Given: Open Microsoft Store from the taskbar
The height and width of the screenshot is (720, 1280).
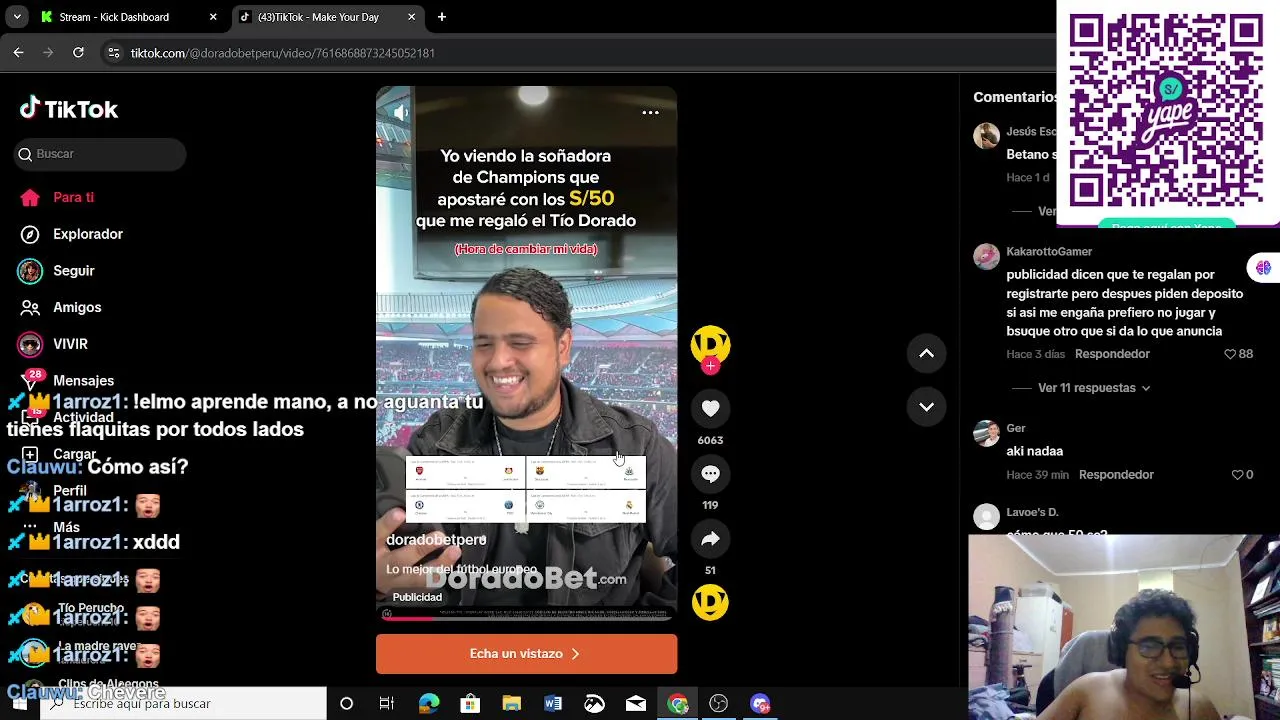Looking at the screenshot, I should tap(470, 704).
